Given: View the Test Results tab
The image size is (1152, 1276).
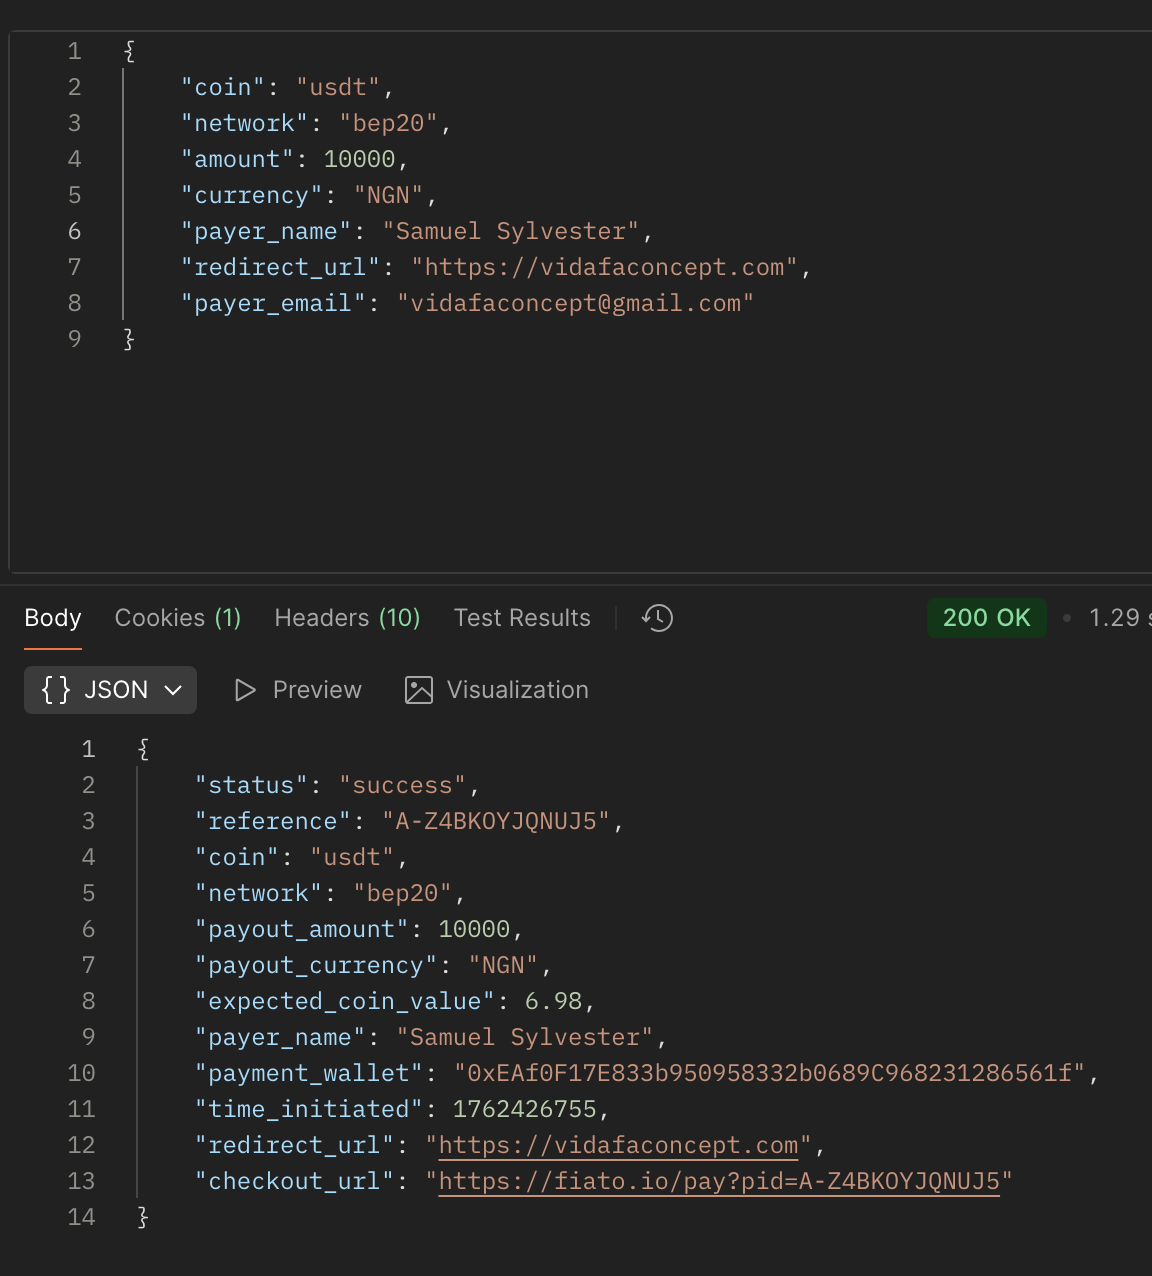Looking at the screenshot, I should click(x=522, y=618).
